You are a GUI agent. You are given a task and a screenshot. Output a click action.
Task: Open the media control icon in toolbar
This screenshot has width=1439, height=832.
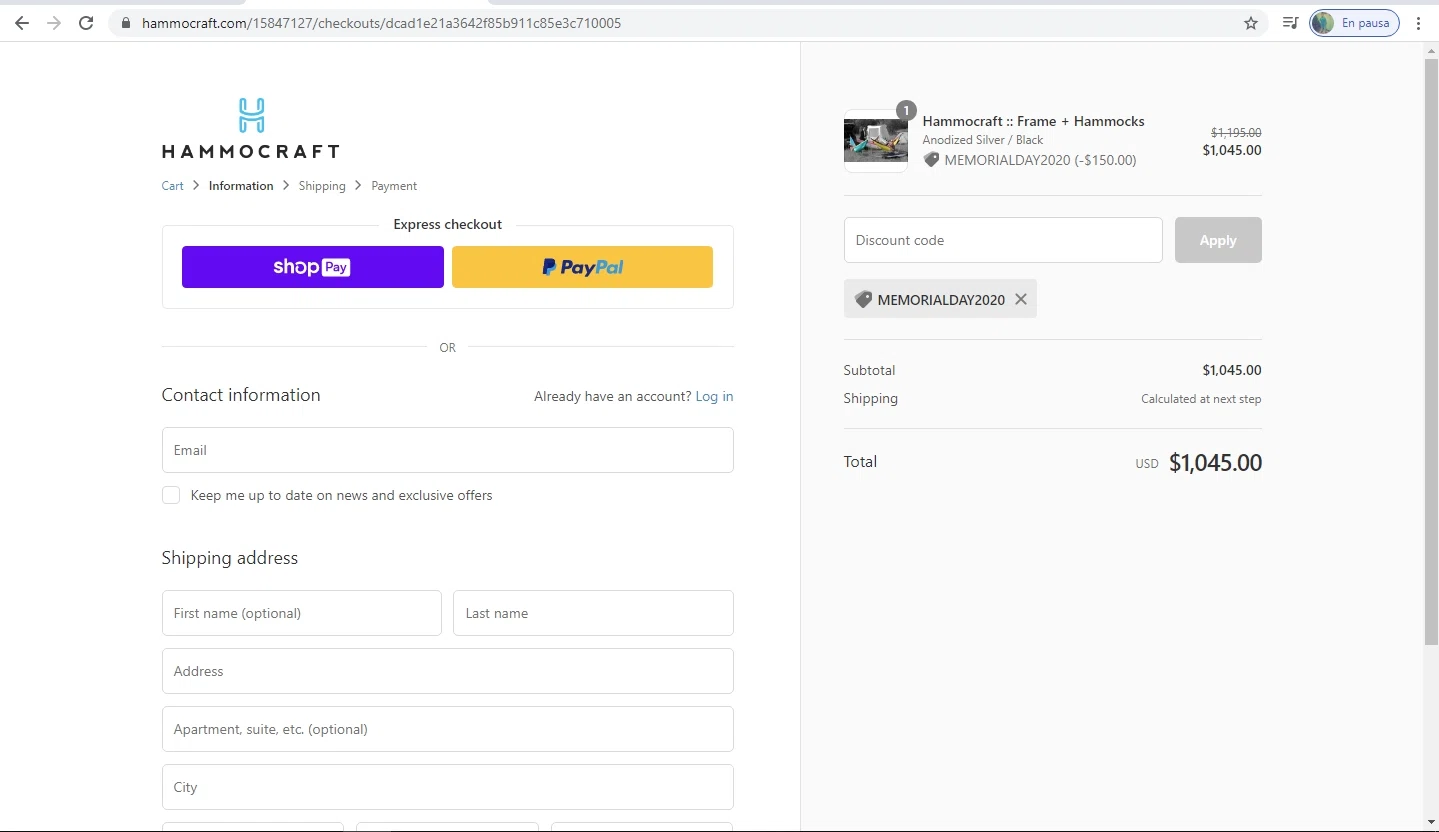pos(1290,23)
